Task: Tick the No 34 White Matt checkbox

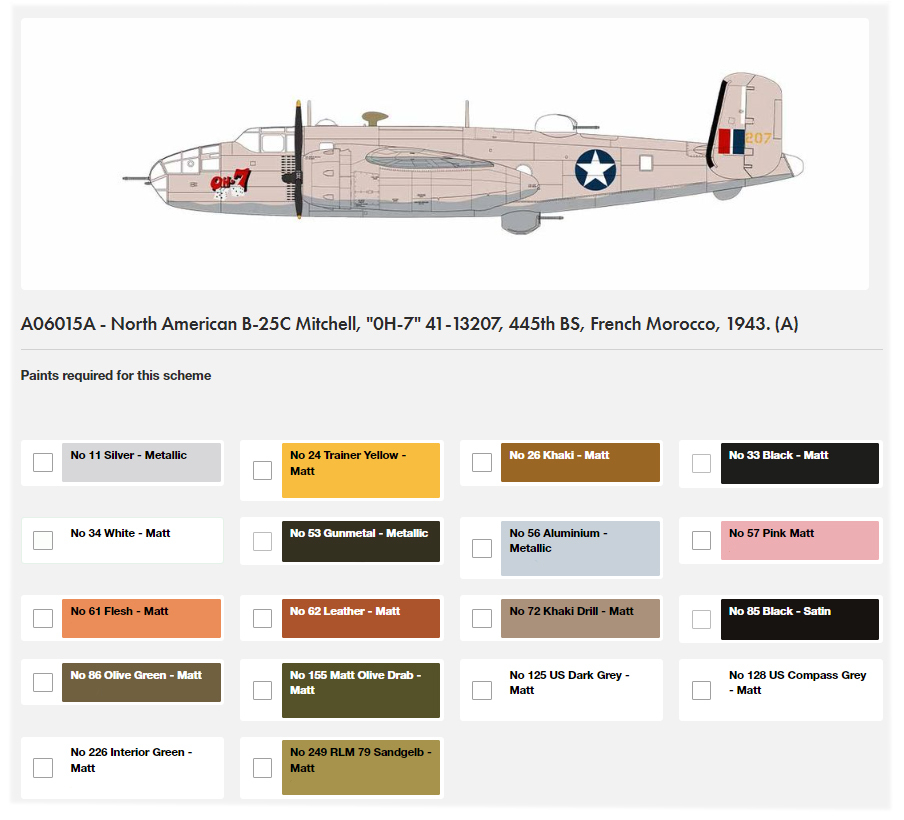Action: (43, 540)
